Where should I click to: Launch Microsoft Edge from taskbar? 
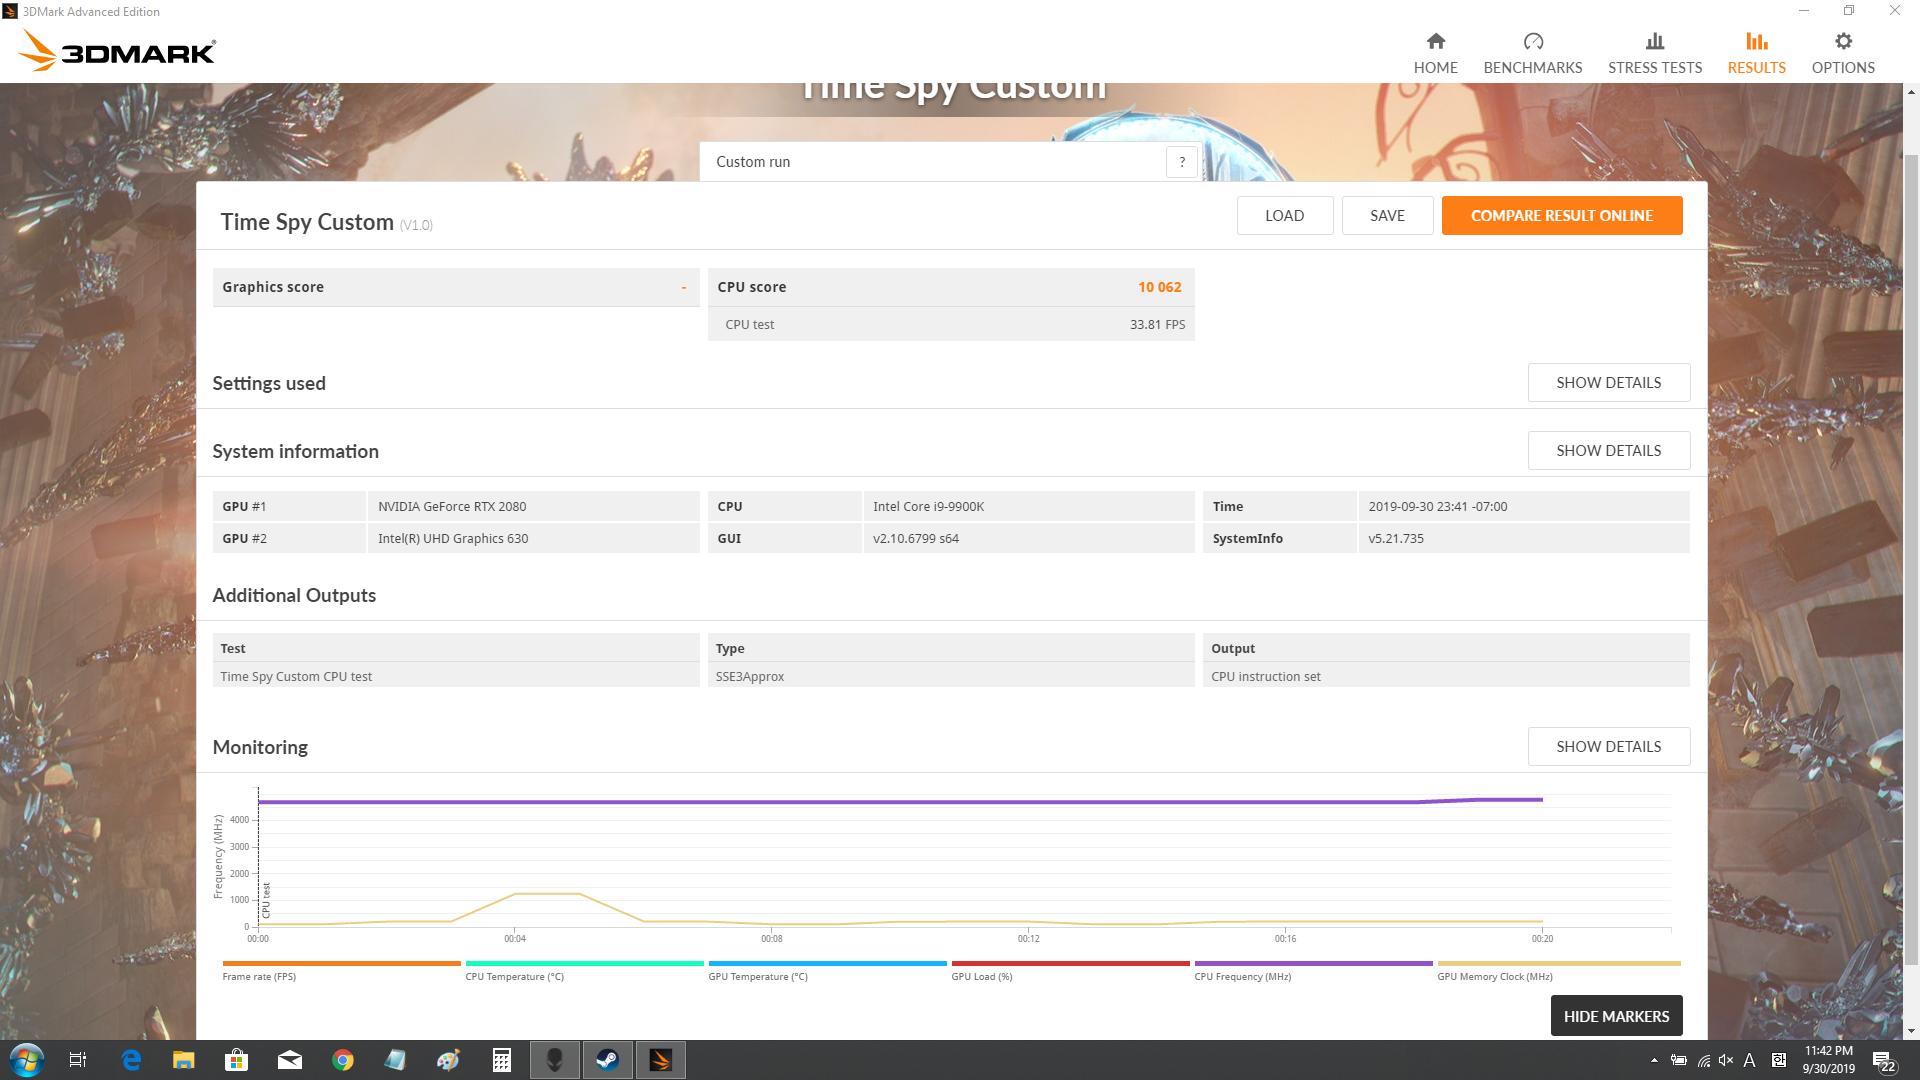pyautogui.click(x=131, y=1060)
